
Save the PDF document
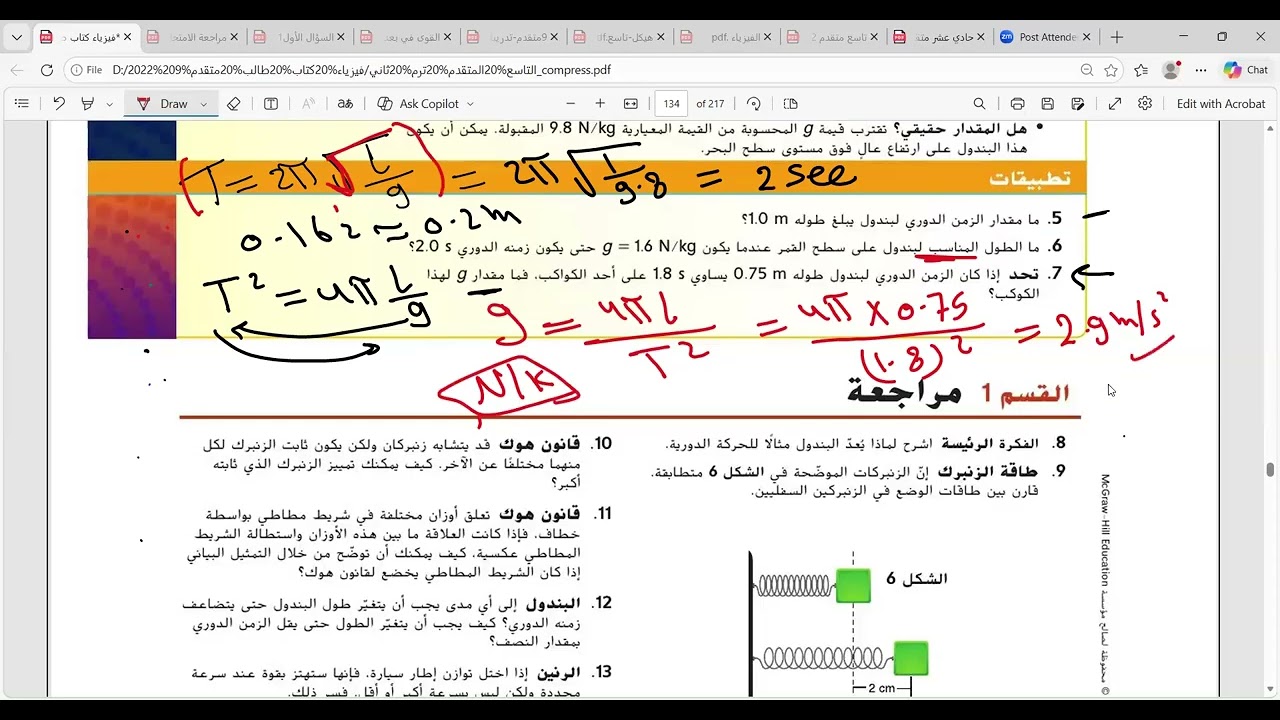pyautogui.click(x=1047, y=103)
